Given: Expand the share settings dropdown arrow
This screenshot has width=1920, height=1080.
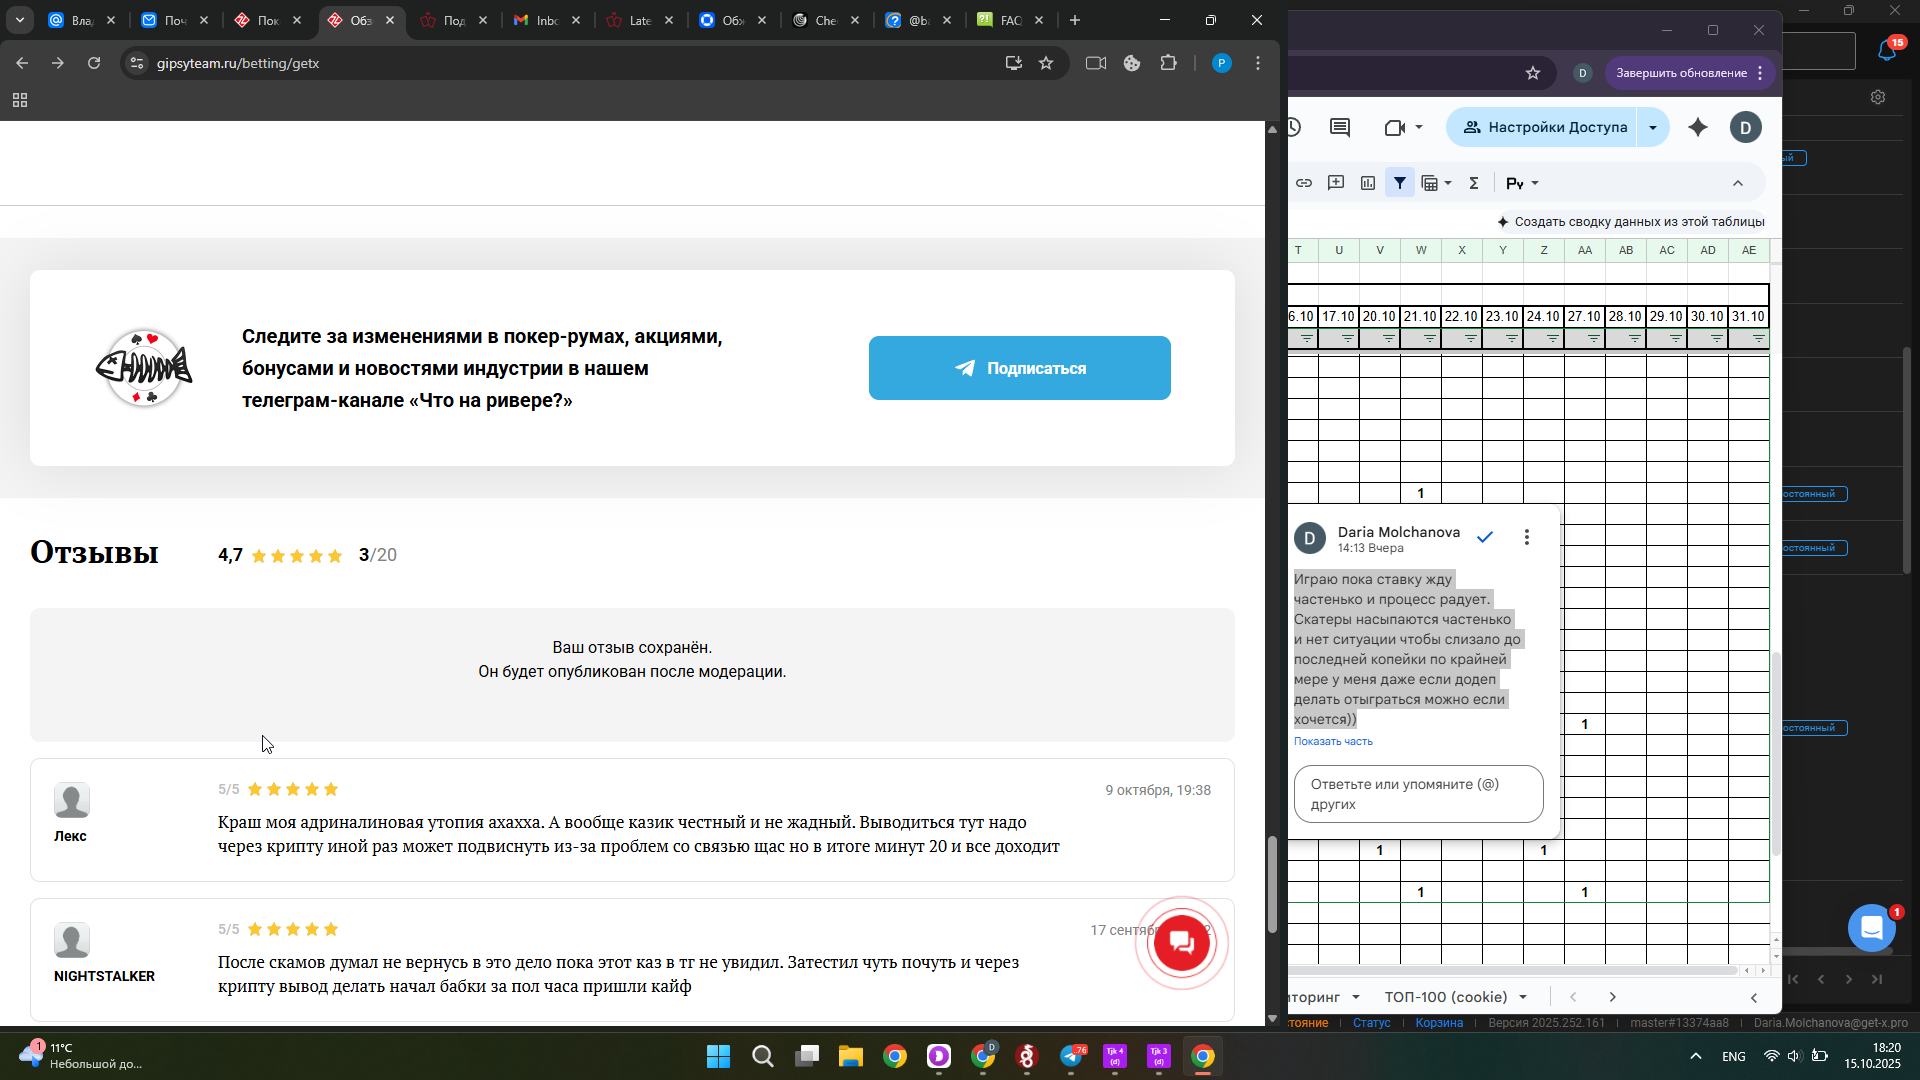Looking at the screenshot, I should [1653, 127].
